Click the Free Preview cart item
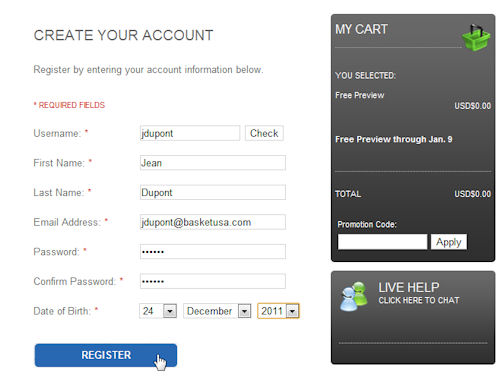The image size is (498, 377). coord(360,95)
